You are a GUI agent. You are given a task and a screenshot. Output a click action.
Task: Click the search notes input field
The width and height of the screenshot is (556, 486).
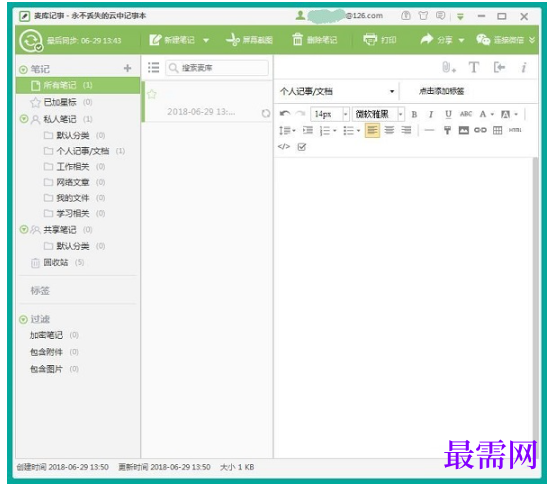click(217, 68)
